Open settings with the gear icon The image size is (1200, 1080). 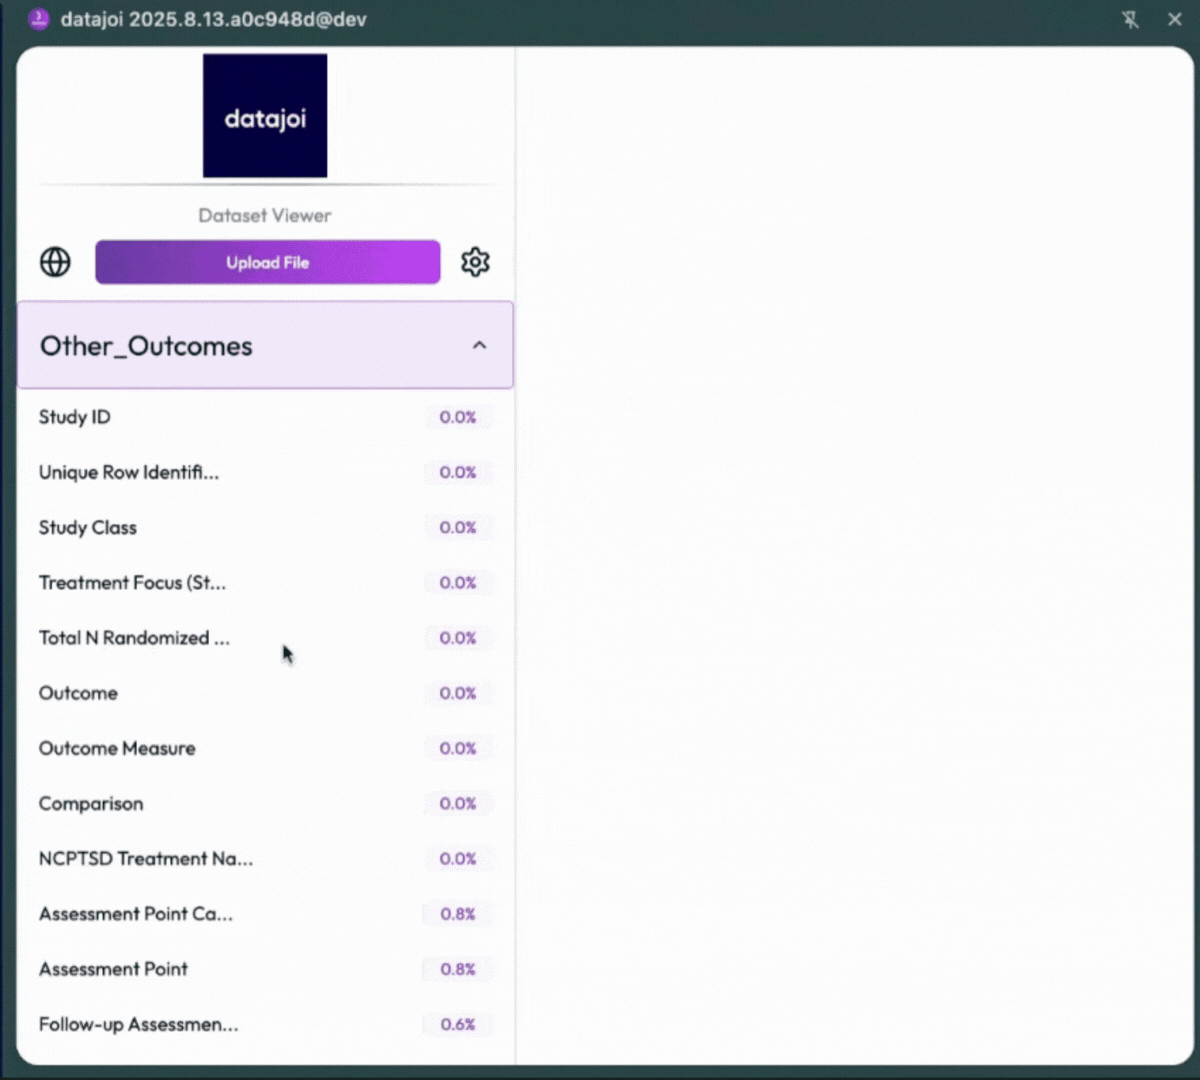[x=475, y=262]
